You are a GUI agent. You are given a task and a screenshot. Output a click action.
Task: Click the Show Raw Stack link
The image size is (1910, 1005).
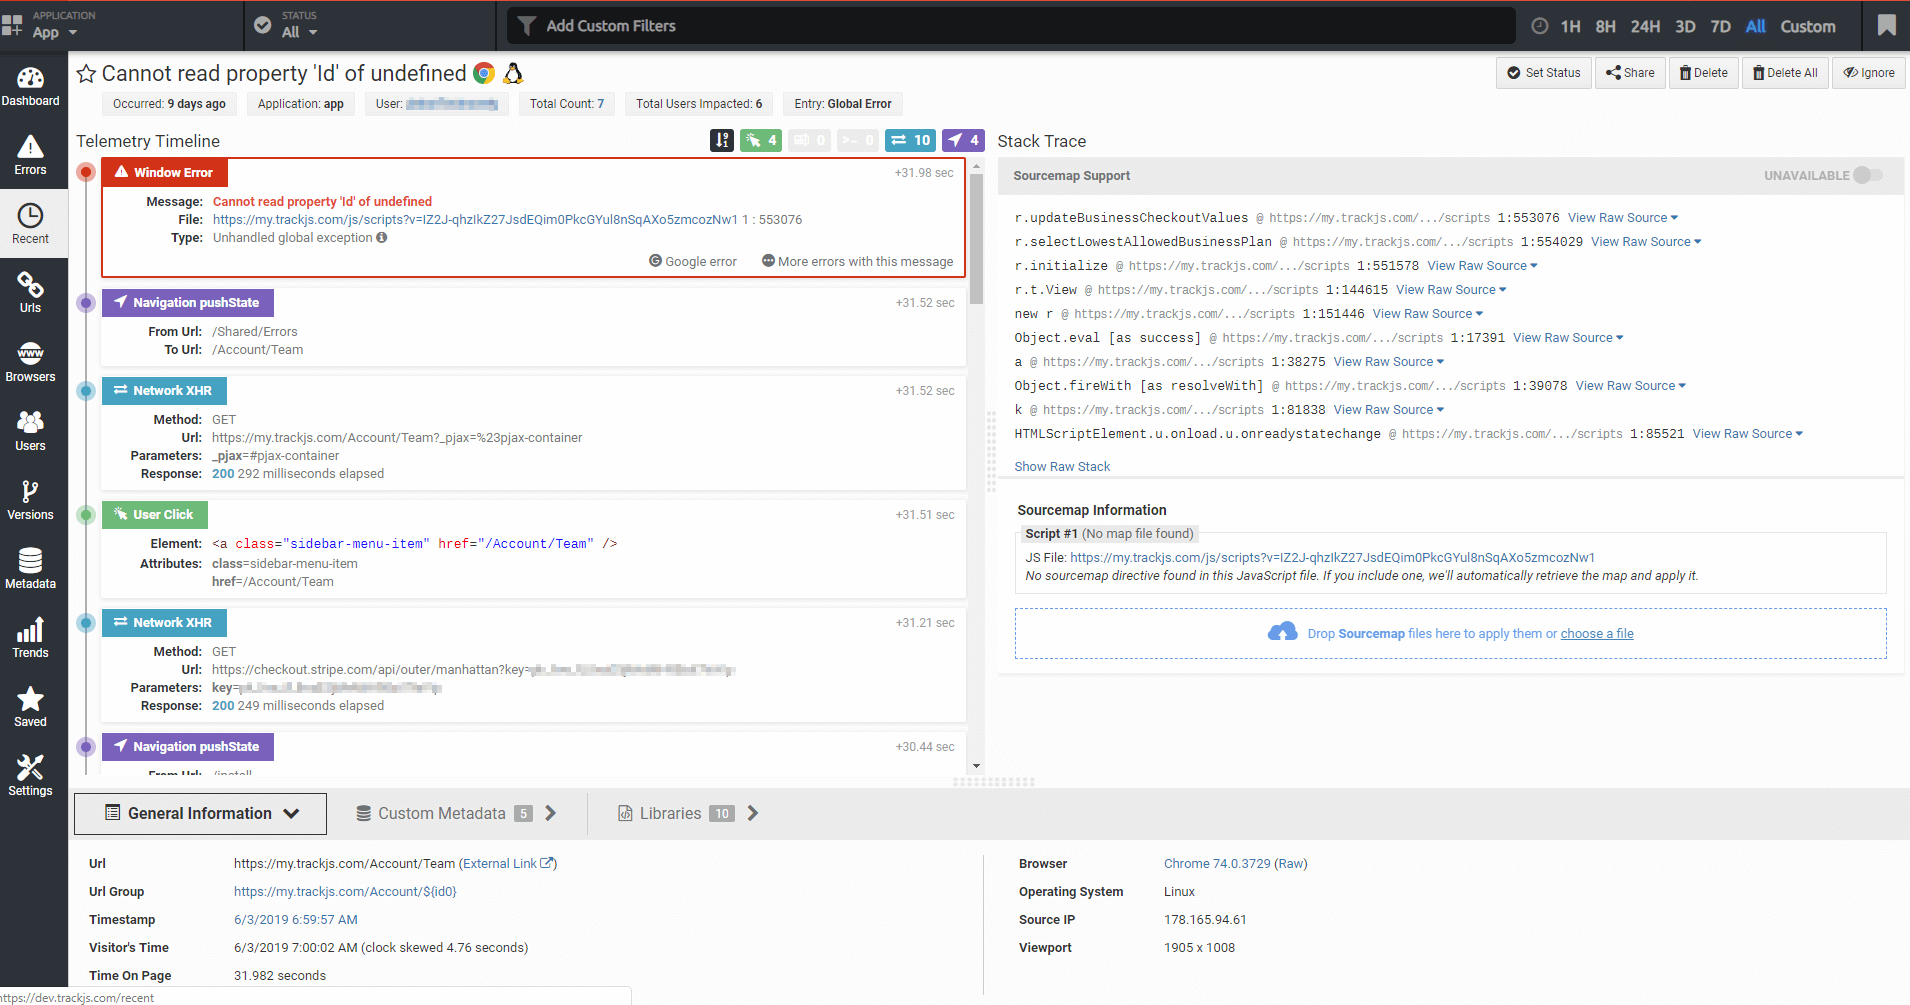tap(1062, 467)
